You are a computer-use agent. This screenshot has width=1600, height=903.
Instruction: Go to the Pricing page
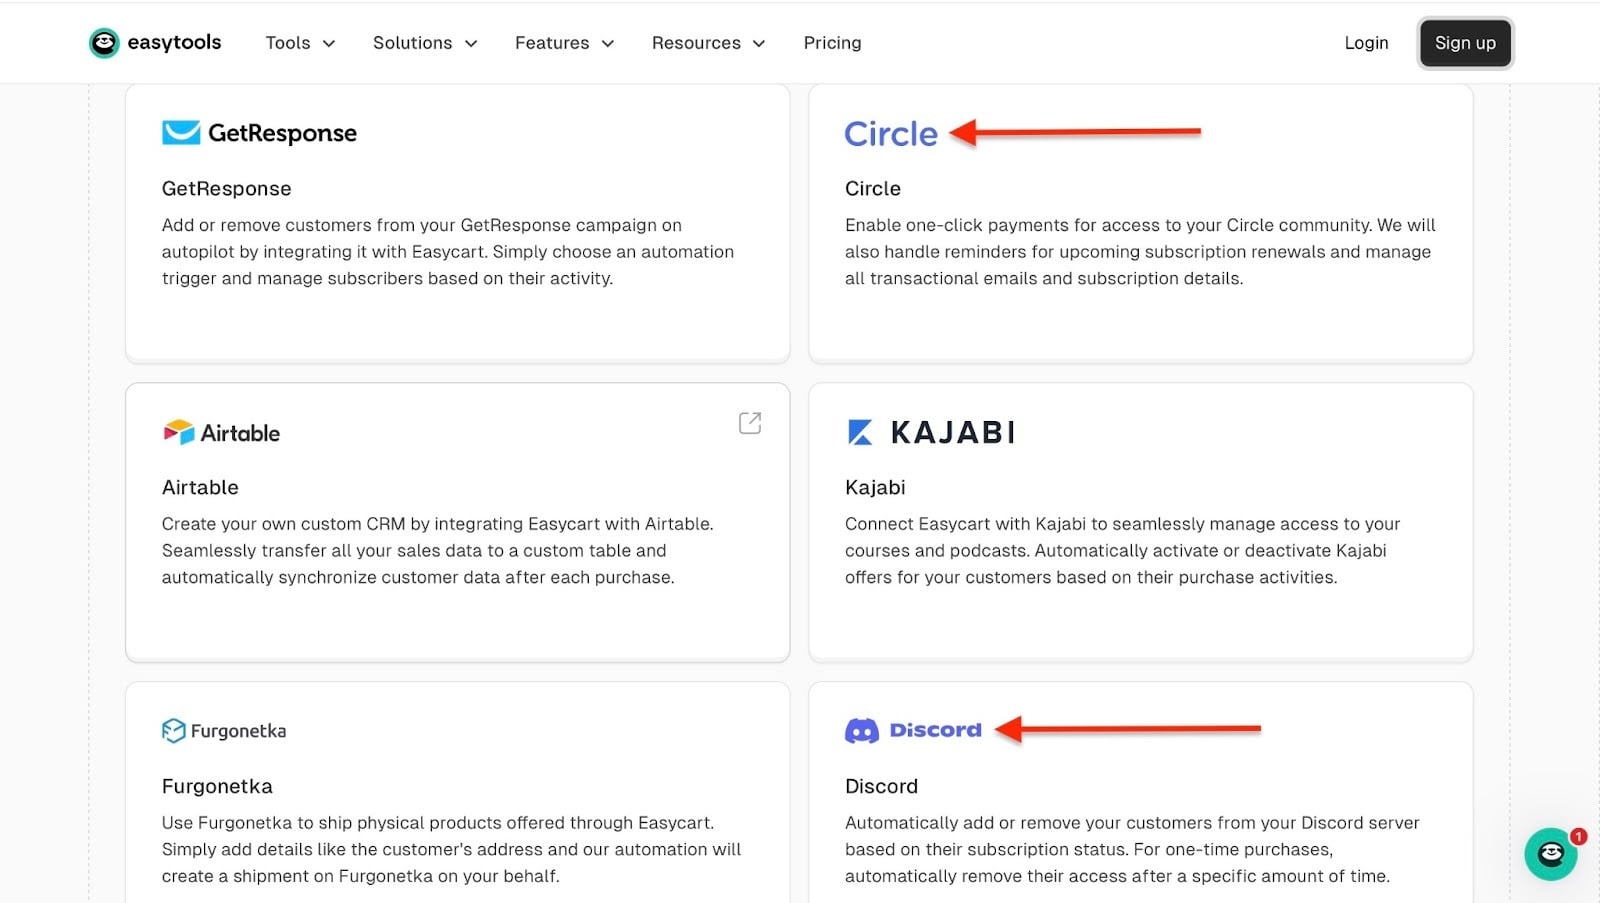tap(832, 43)
